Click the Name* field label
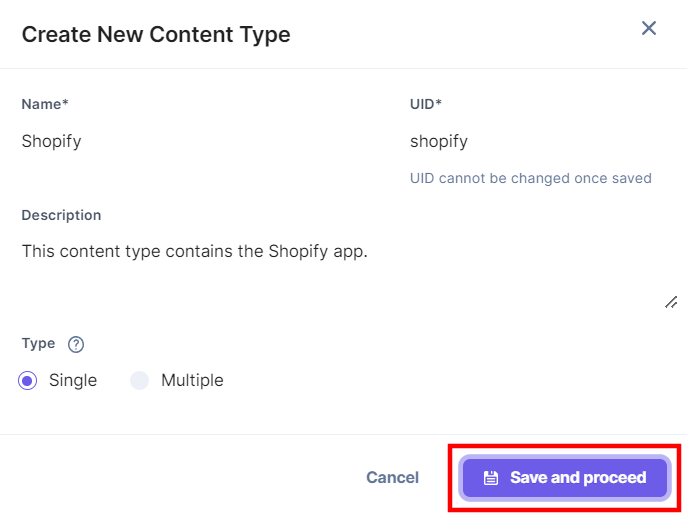The width and height of the screenshot is (687, 517). click(x=45, y=104)
